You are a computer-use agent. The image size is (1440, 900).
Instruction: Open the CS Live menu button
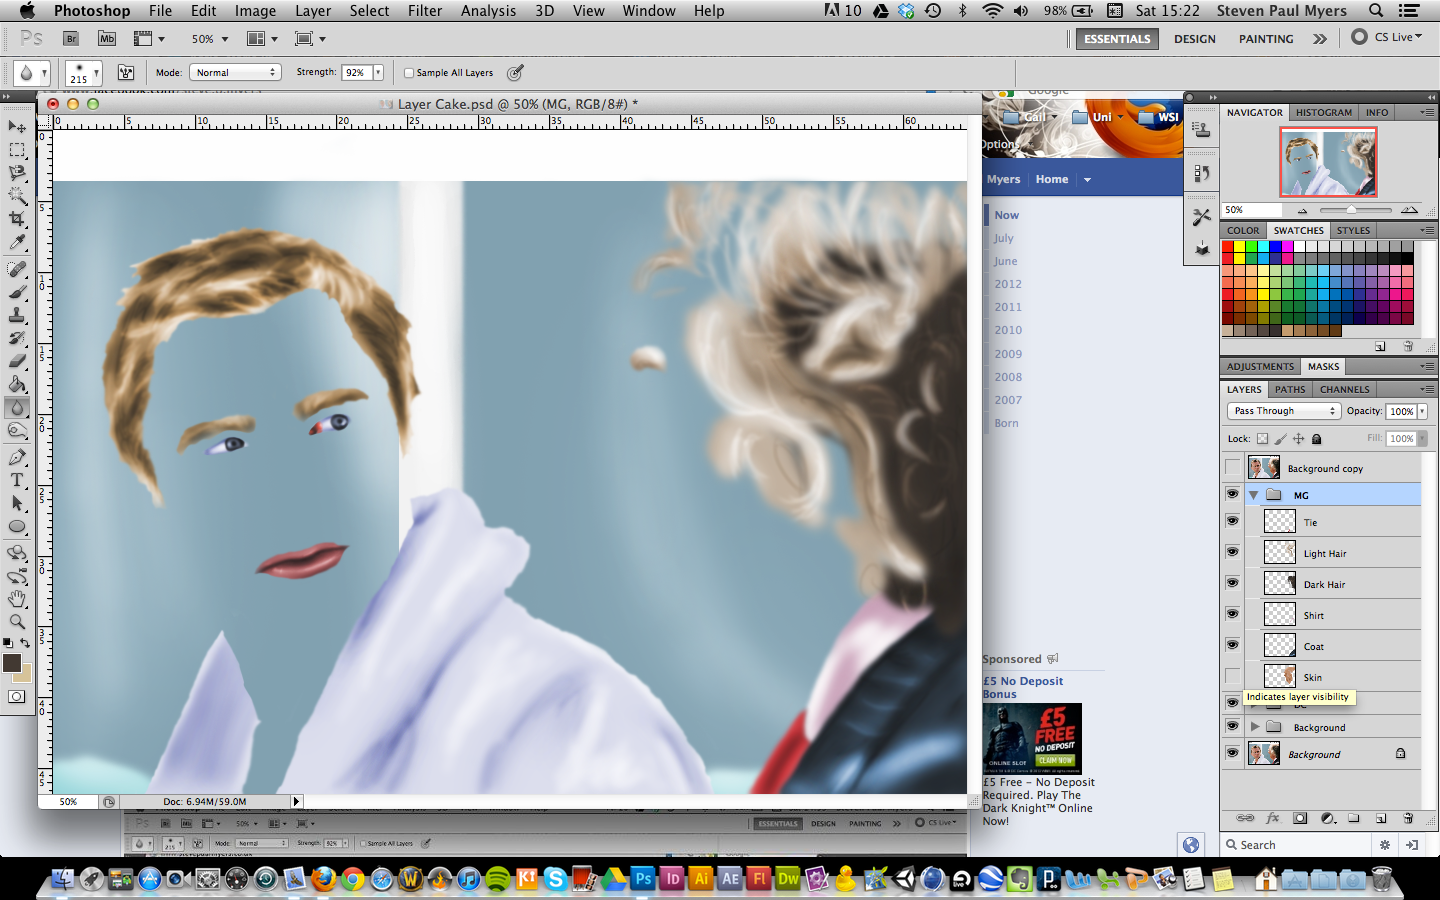pyautogui.click(x=1388, y=37)
